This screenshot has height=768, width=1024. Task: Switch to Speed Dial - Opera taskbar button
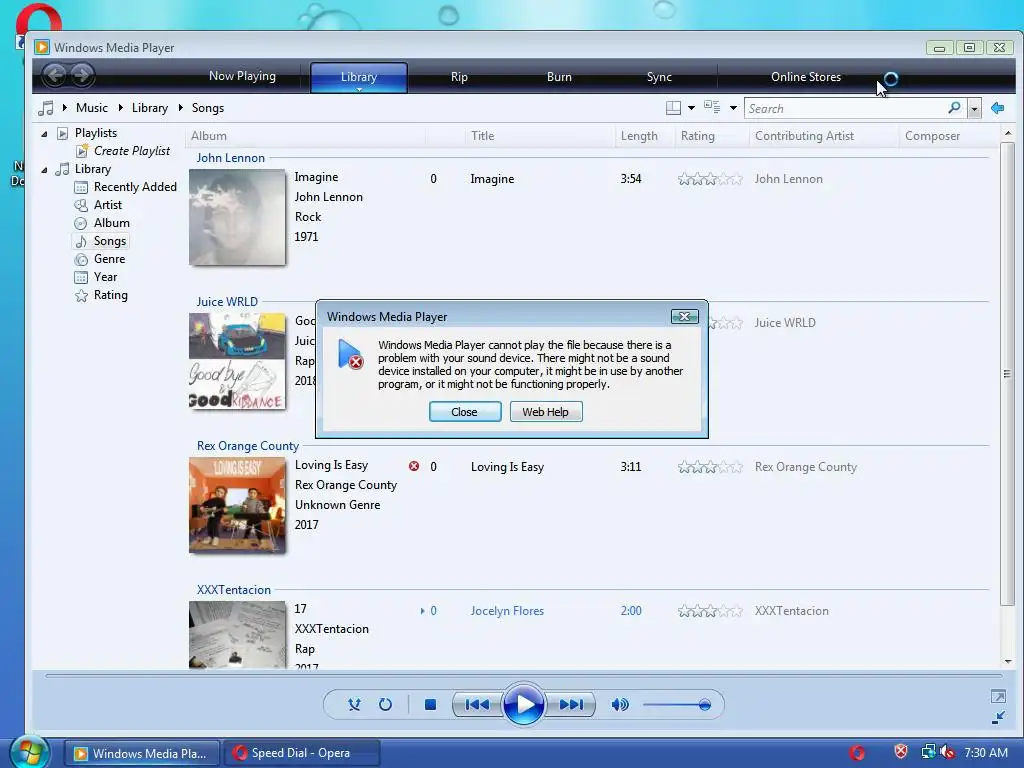click(301, 753)
